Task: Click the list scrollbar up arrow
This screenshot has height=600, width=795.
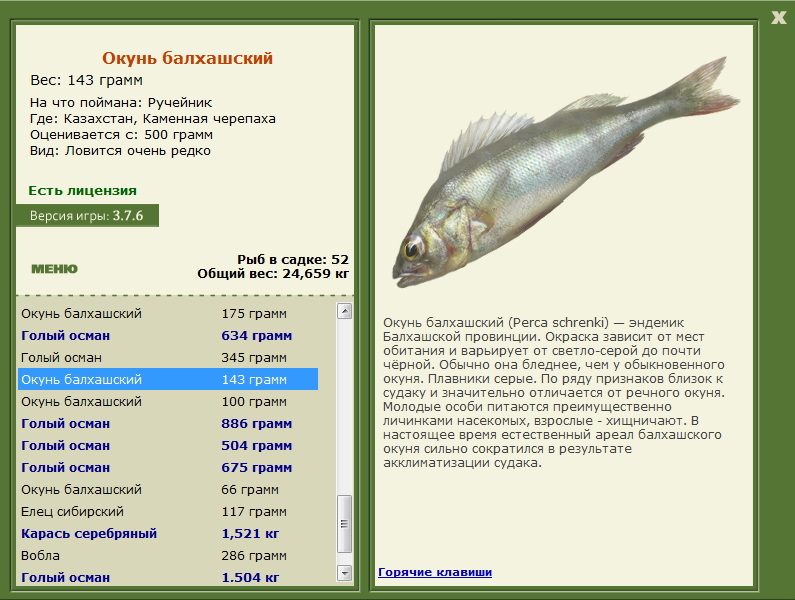Action: pyautogui.click(x=344, y=311)
